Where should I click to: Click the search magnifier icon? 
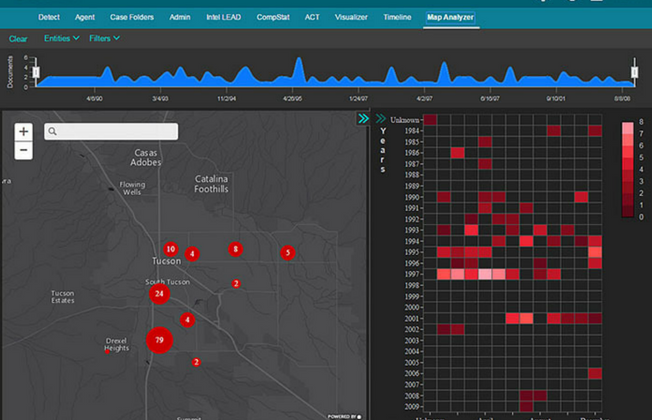pos(52,131)
